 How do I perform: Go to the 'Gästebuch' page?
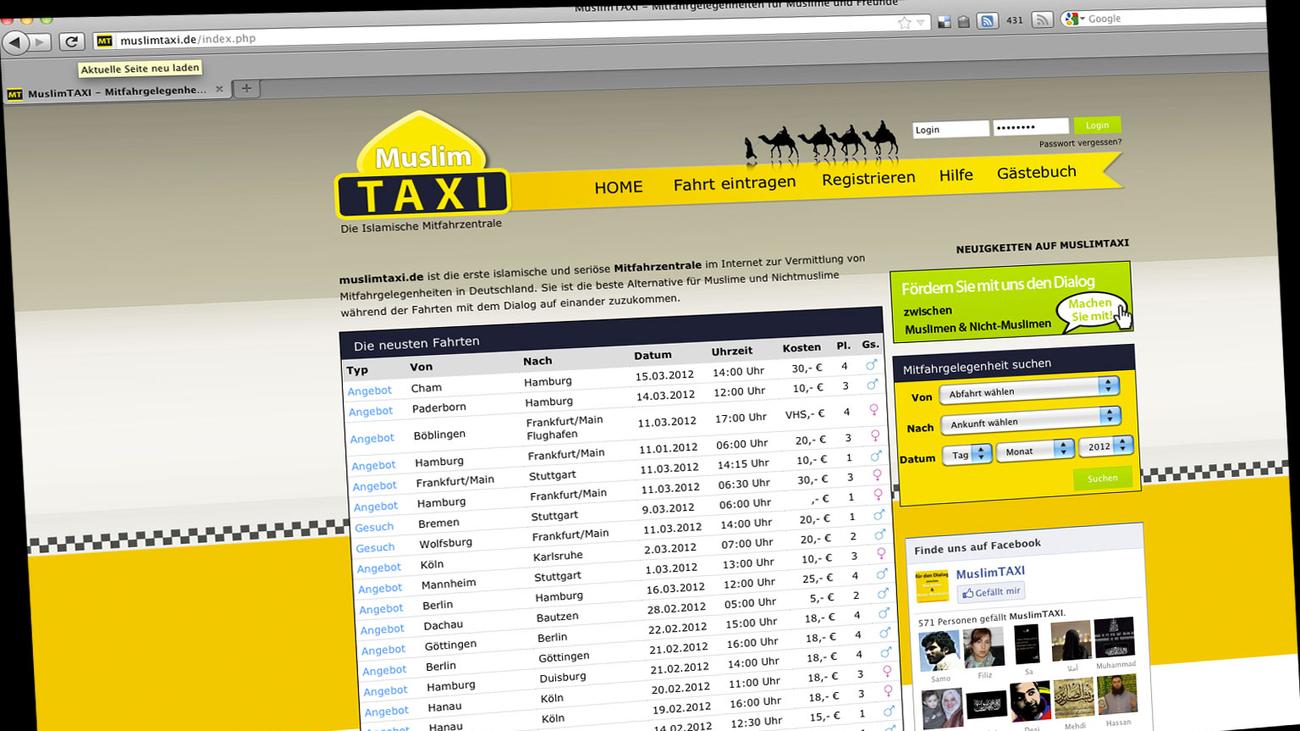[x=1036, y=172]
